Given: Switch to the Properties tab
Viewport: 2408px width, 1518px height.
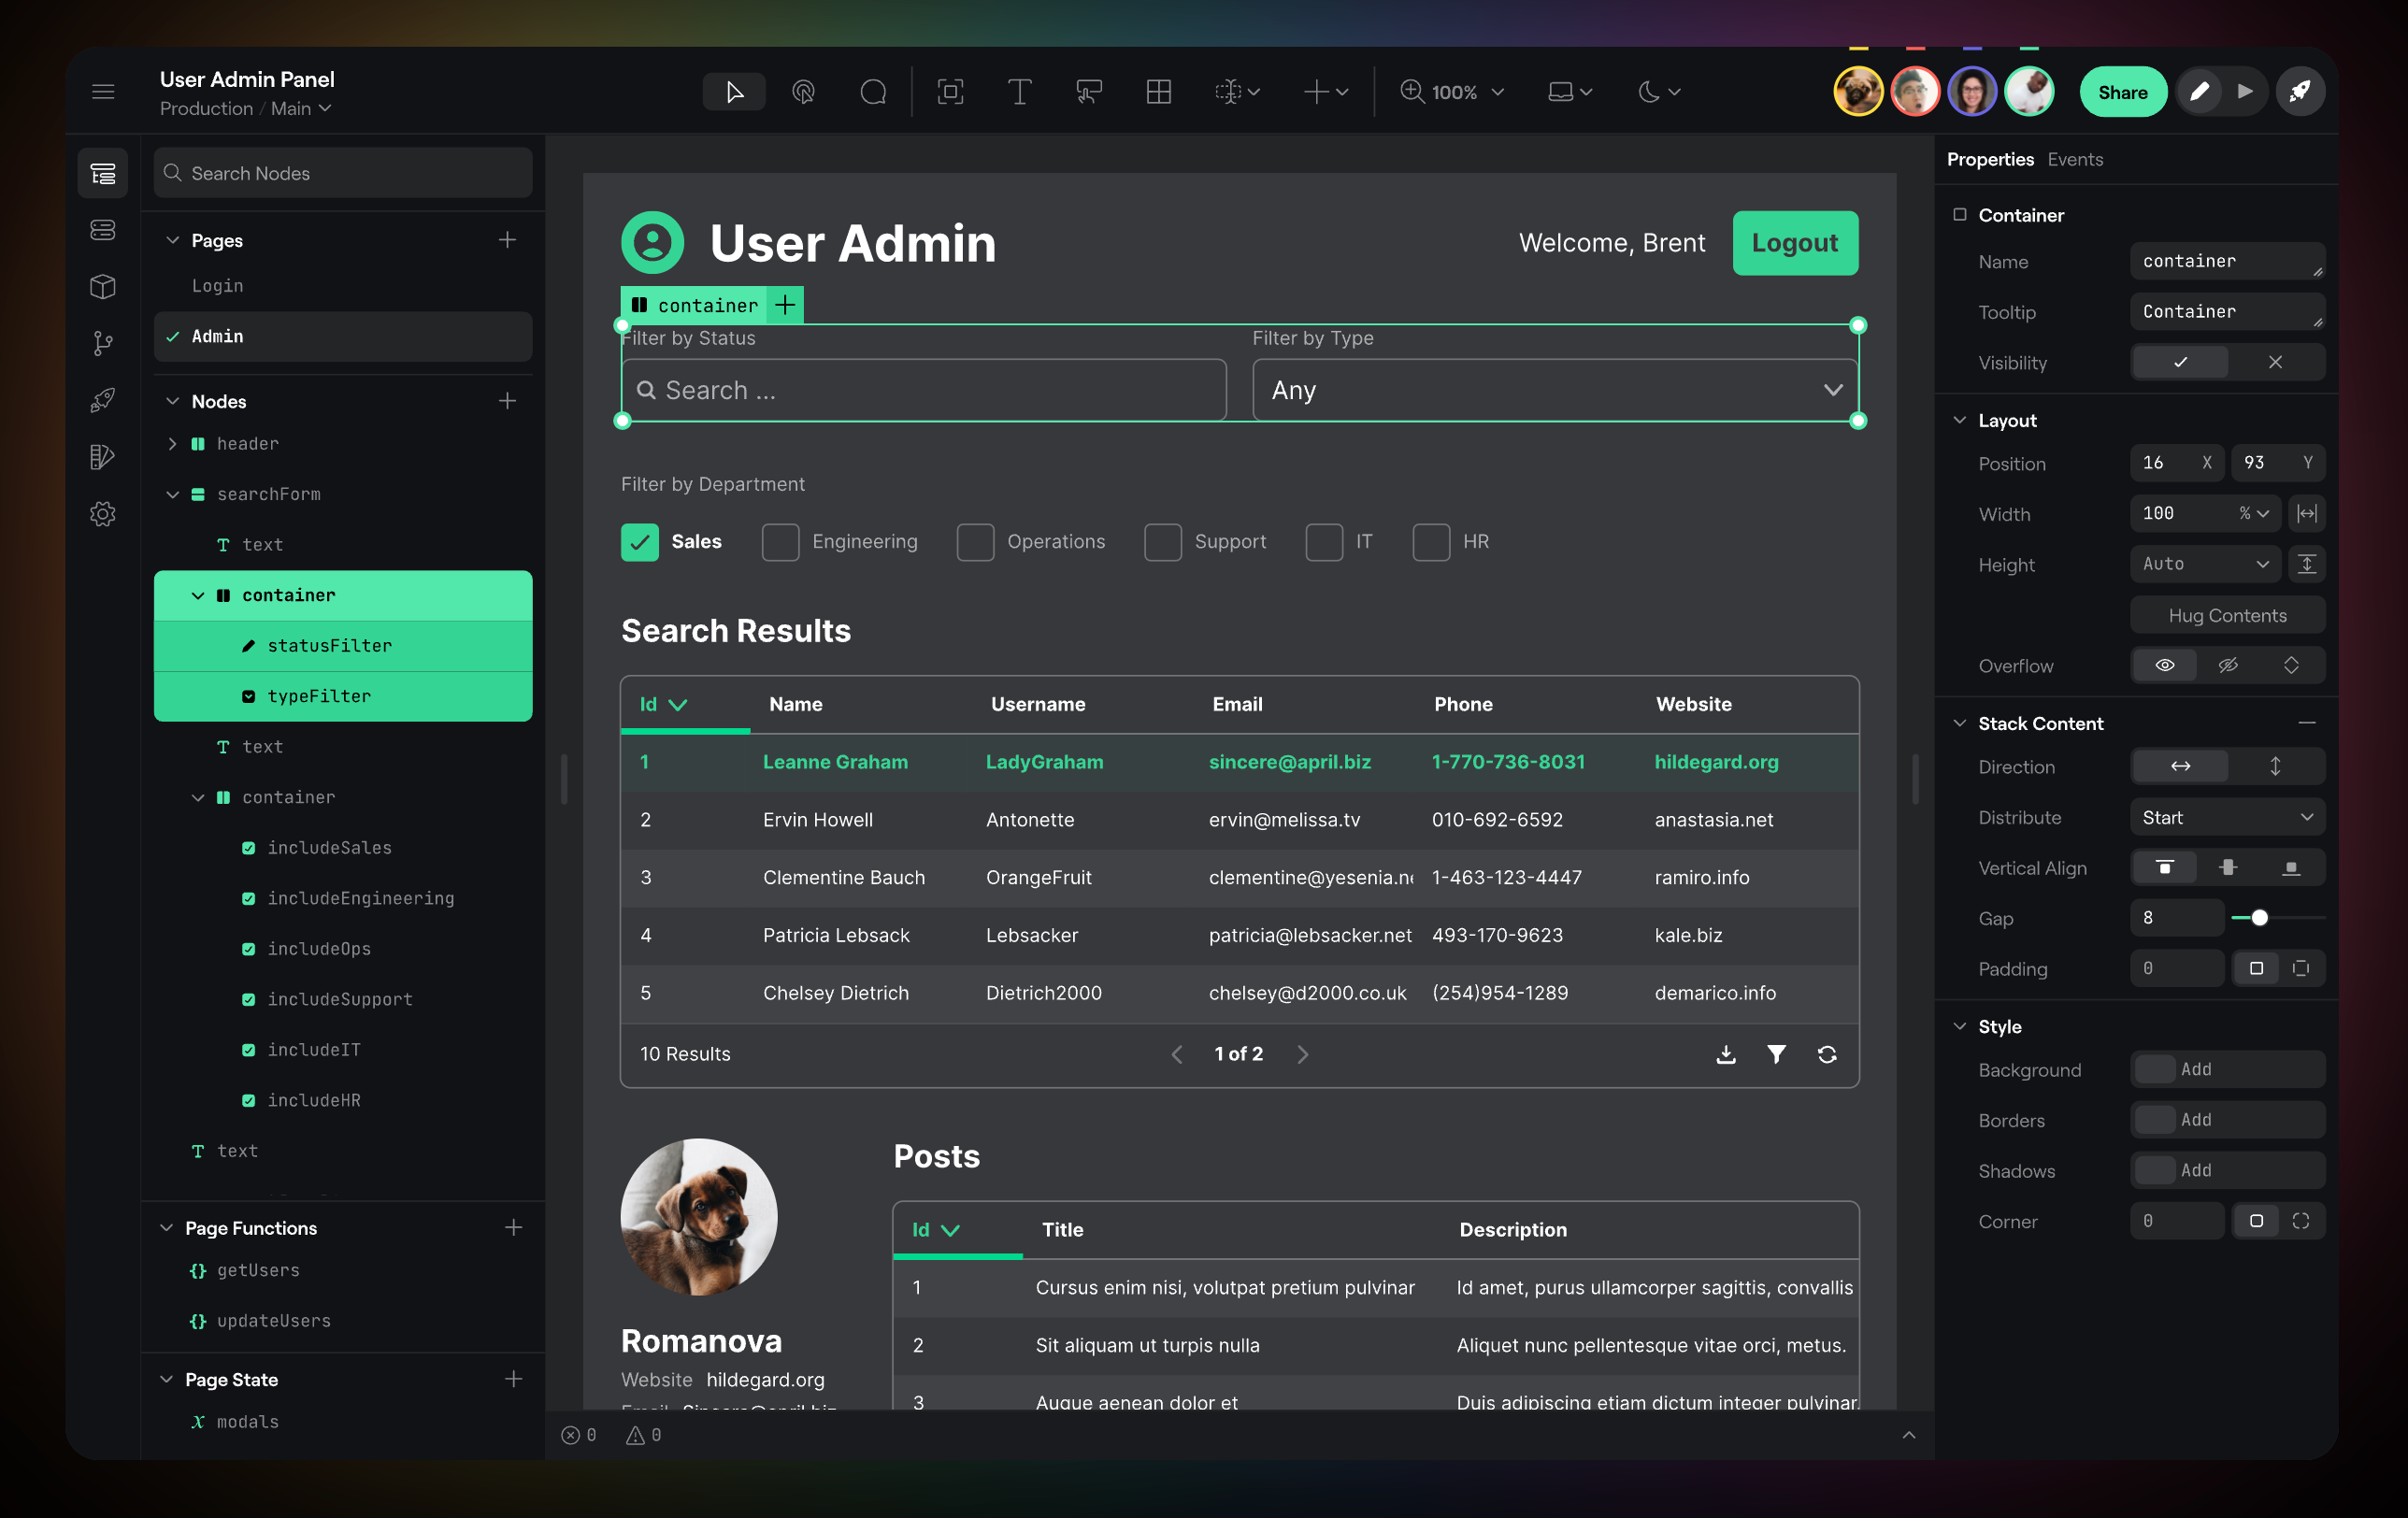Looking at the screenshot, I should 1990,159.
